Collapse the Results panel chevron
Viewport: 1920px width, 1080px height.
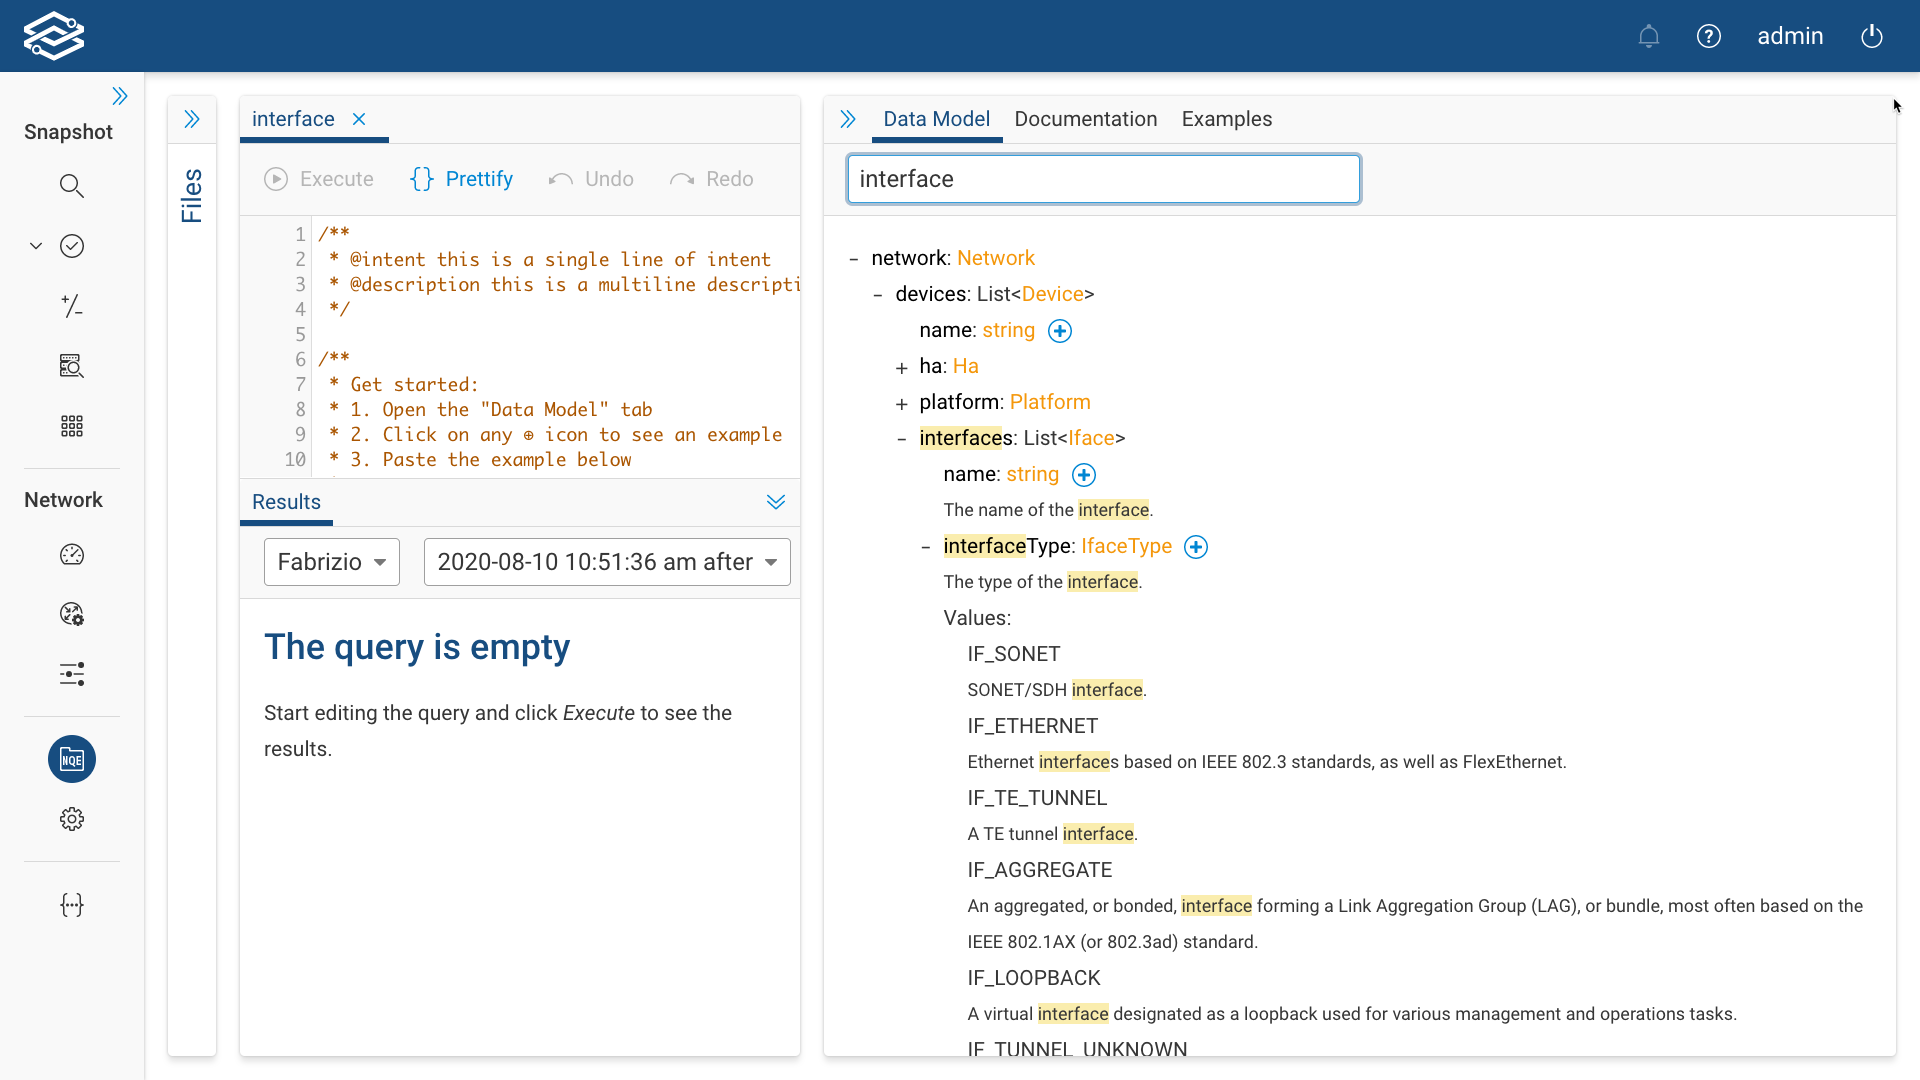(x=776, y=502)
